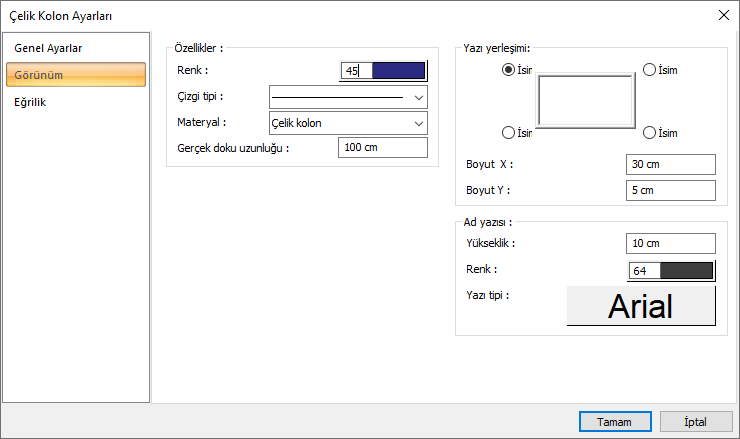Click the Boyut Y input field

pos(671,190)
